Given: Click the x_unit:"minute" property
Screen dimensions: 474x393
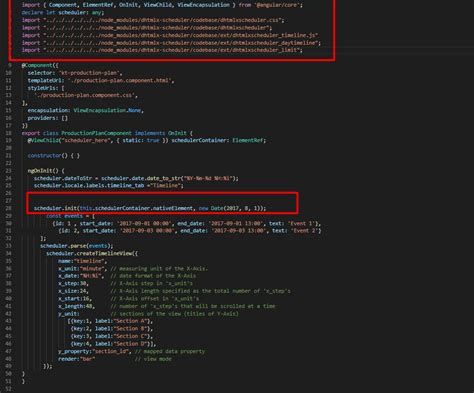Looking at the screenshot, I should pyautogui.click(x=83, y=269).
